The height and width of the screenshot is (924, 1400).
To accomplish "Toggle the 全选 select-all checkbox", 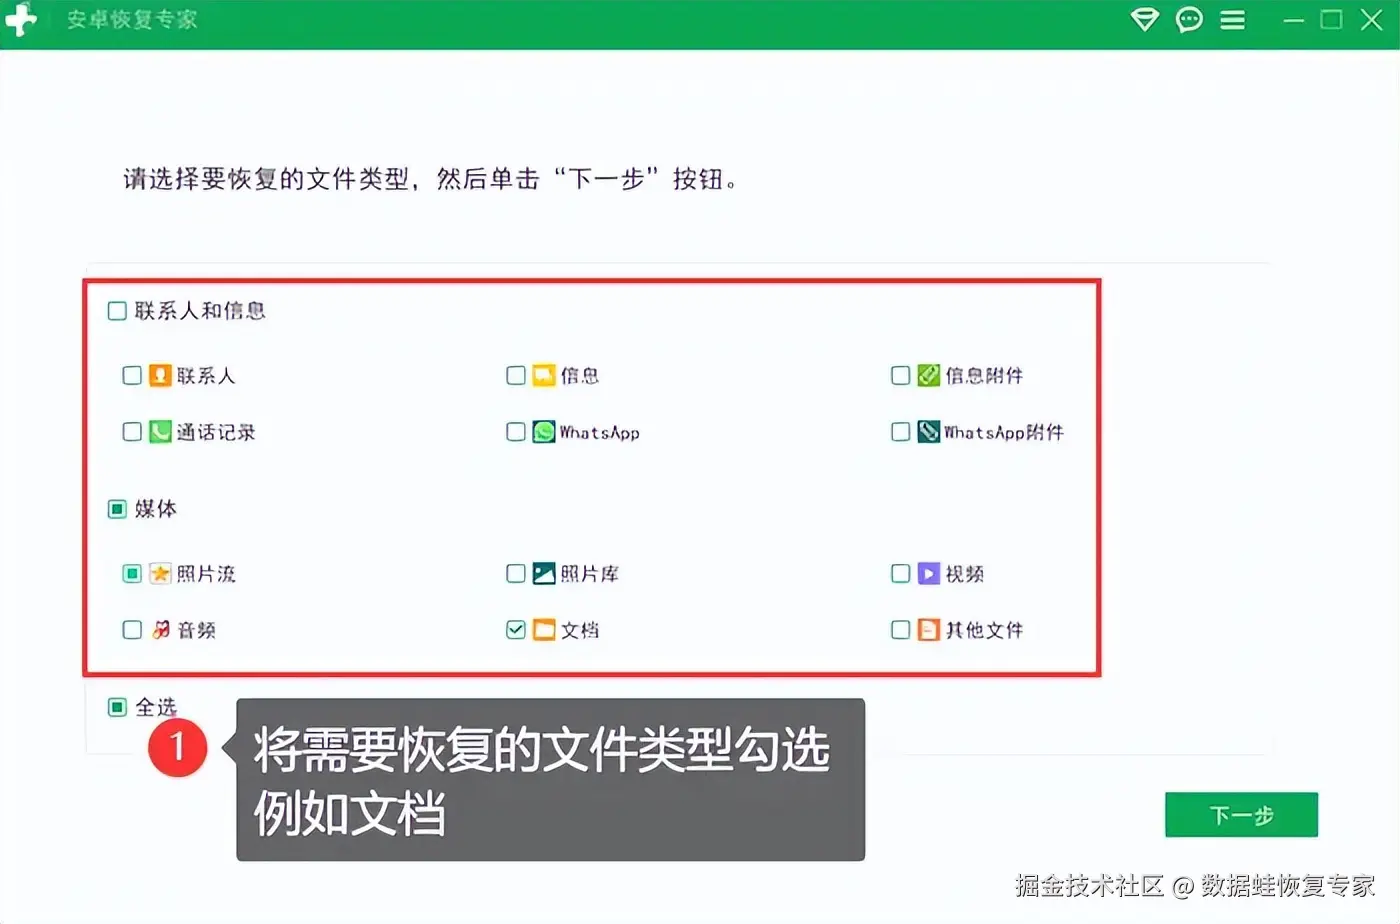I will click(x=117, y=707).
